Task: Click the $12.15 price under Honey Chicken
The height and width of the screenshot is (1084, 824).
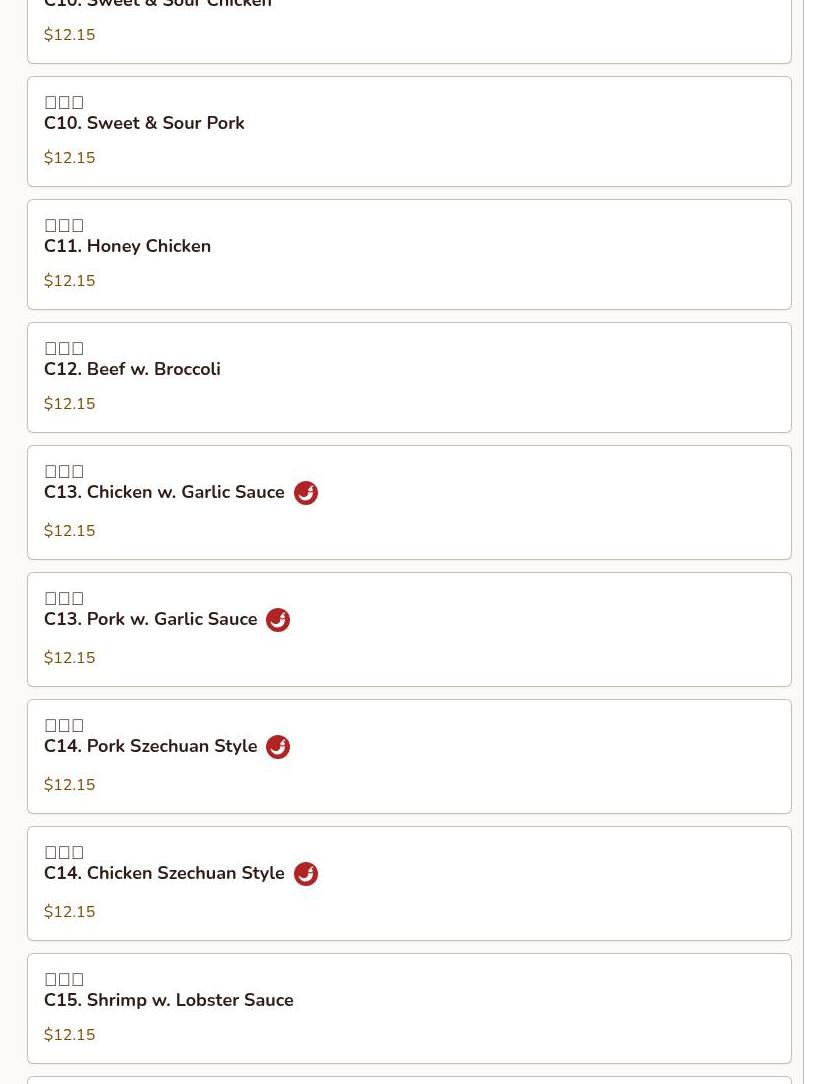Action: point(70,281)
